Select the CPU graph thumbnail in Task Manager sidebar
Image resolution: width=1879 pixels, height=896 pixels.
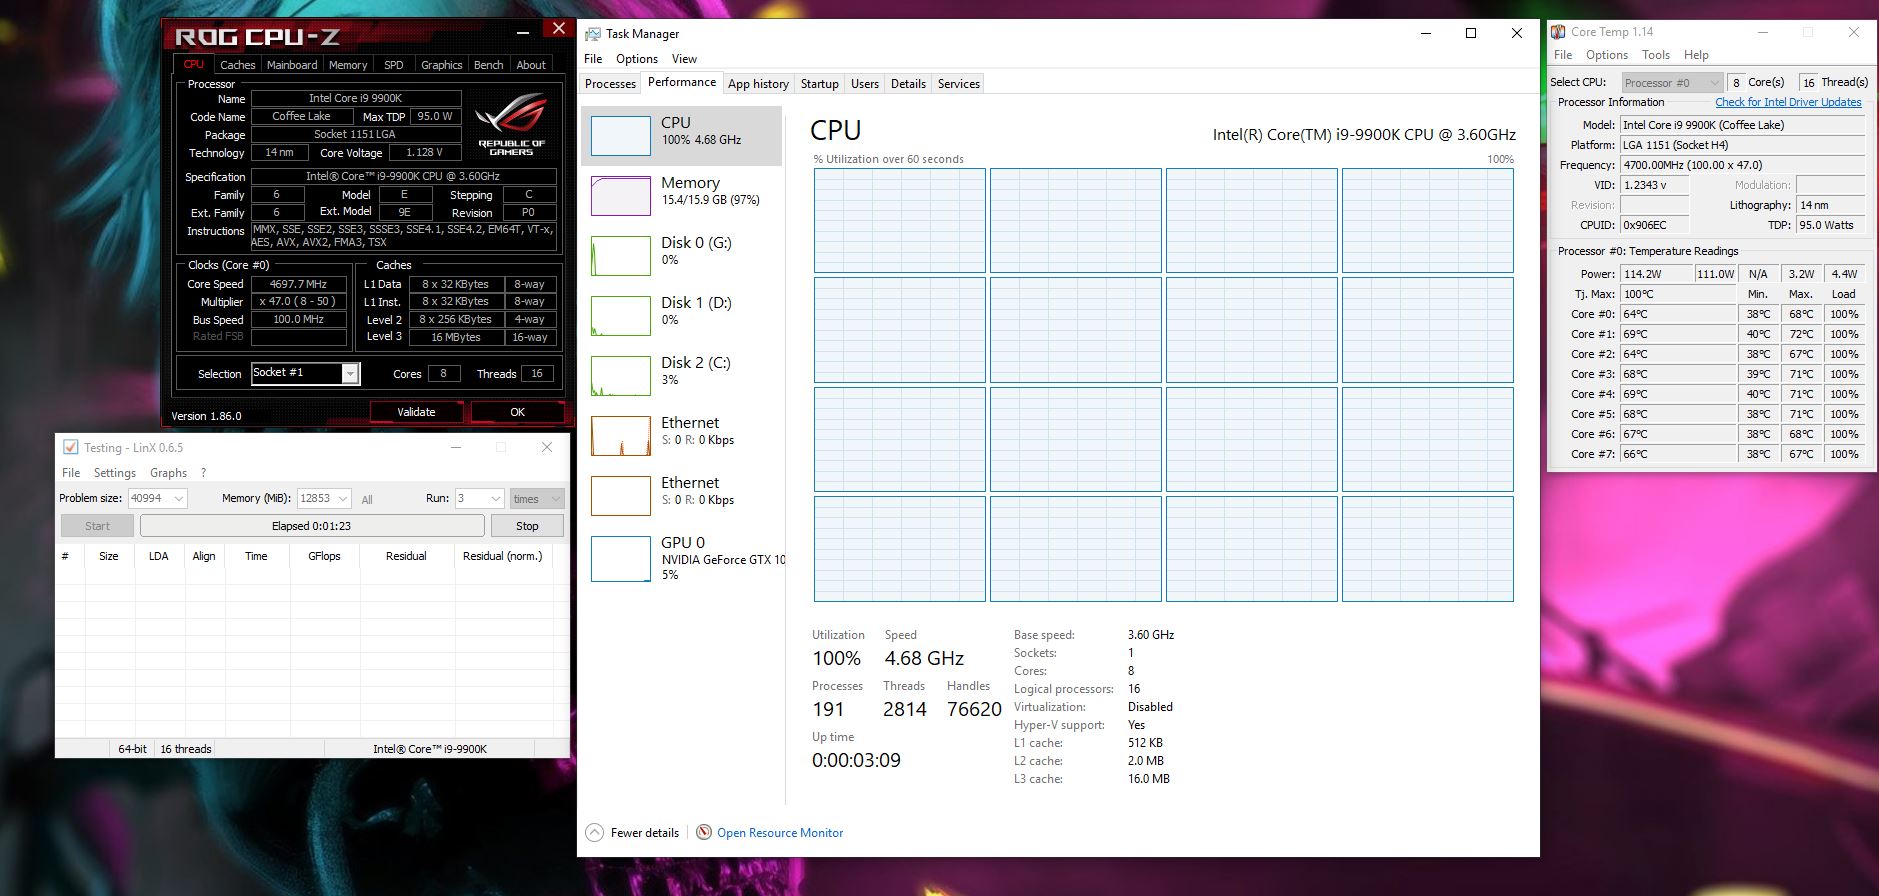621,135
